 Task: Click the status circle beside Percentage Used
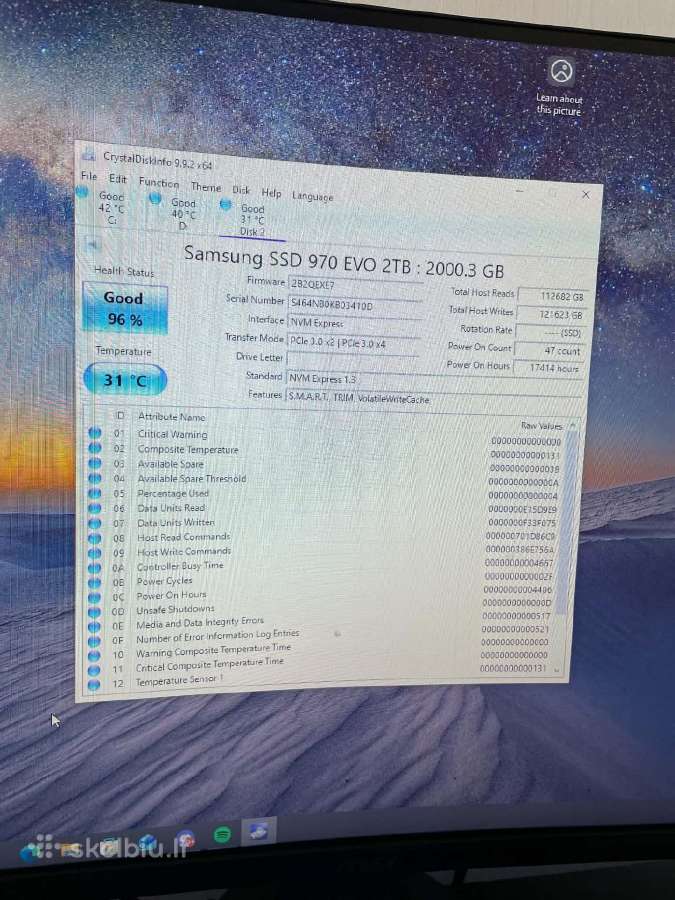[95, 493]
